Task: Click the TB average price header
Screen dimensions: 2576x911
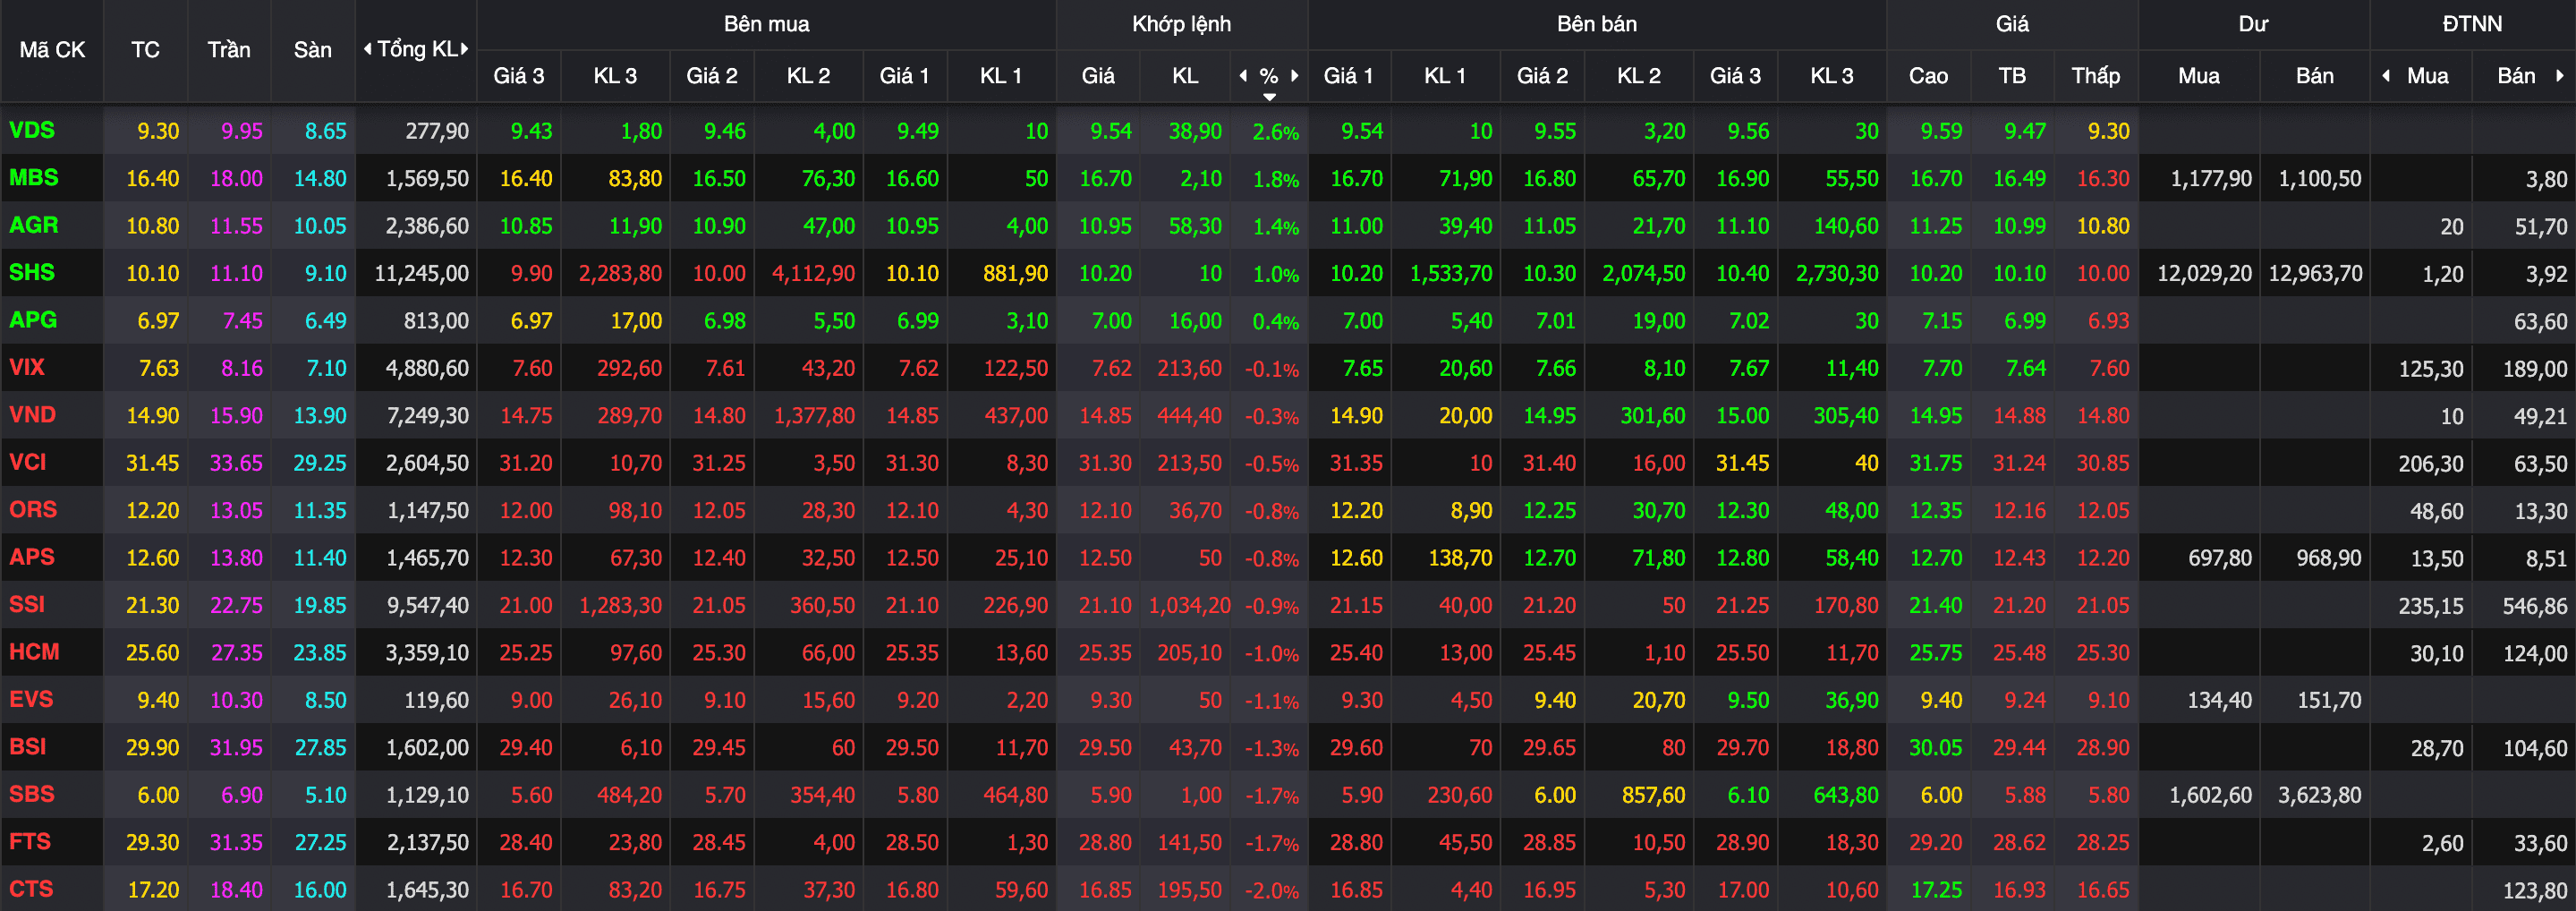Action: (x=2012, y=76)
